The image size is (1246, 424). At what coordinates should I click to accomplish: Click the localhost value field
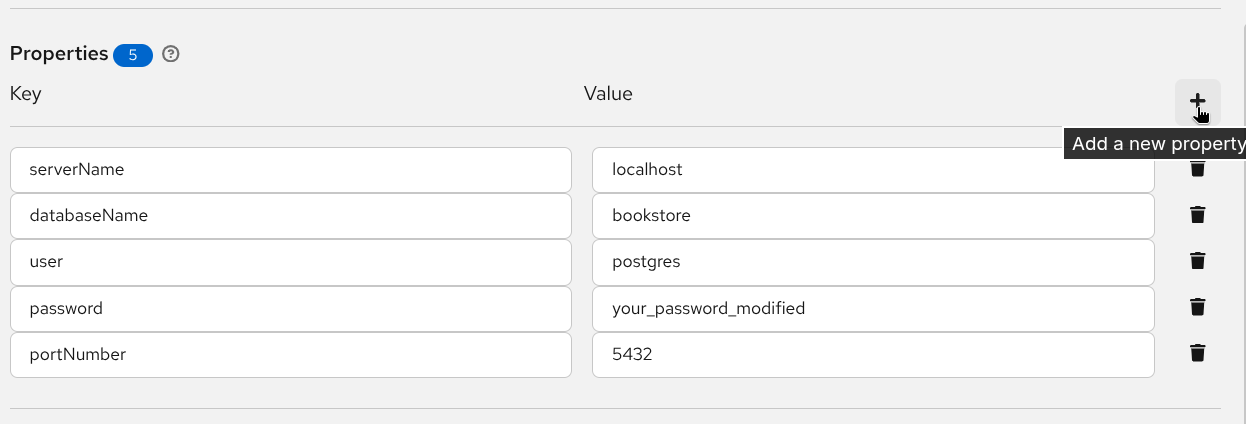coord(872,170)
